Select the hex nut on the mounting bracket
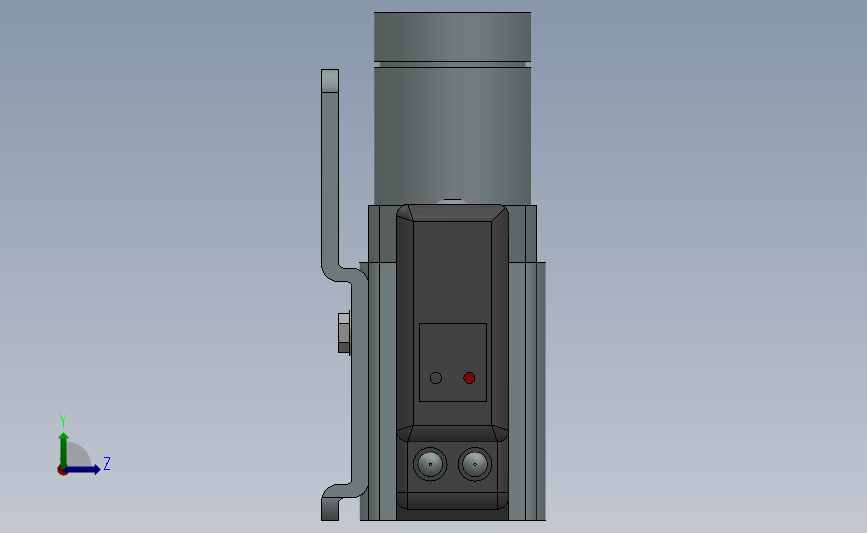Viewport: 867px width, 533px height. (x=344, y=333)
